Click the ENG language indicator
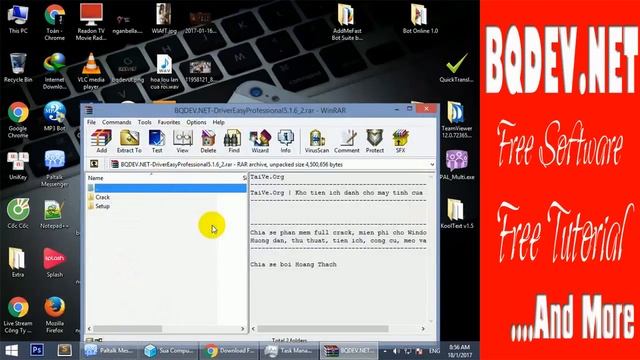This screenshot has width=640, height=360. click(x=434, y=351)
